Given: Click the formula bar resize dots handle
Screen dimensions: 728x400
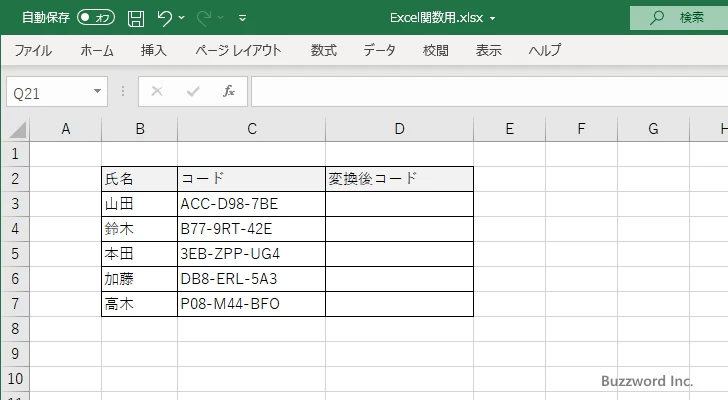Looking at the screenshot, I should (123, 91).
